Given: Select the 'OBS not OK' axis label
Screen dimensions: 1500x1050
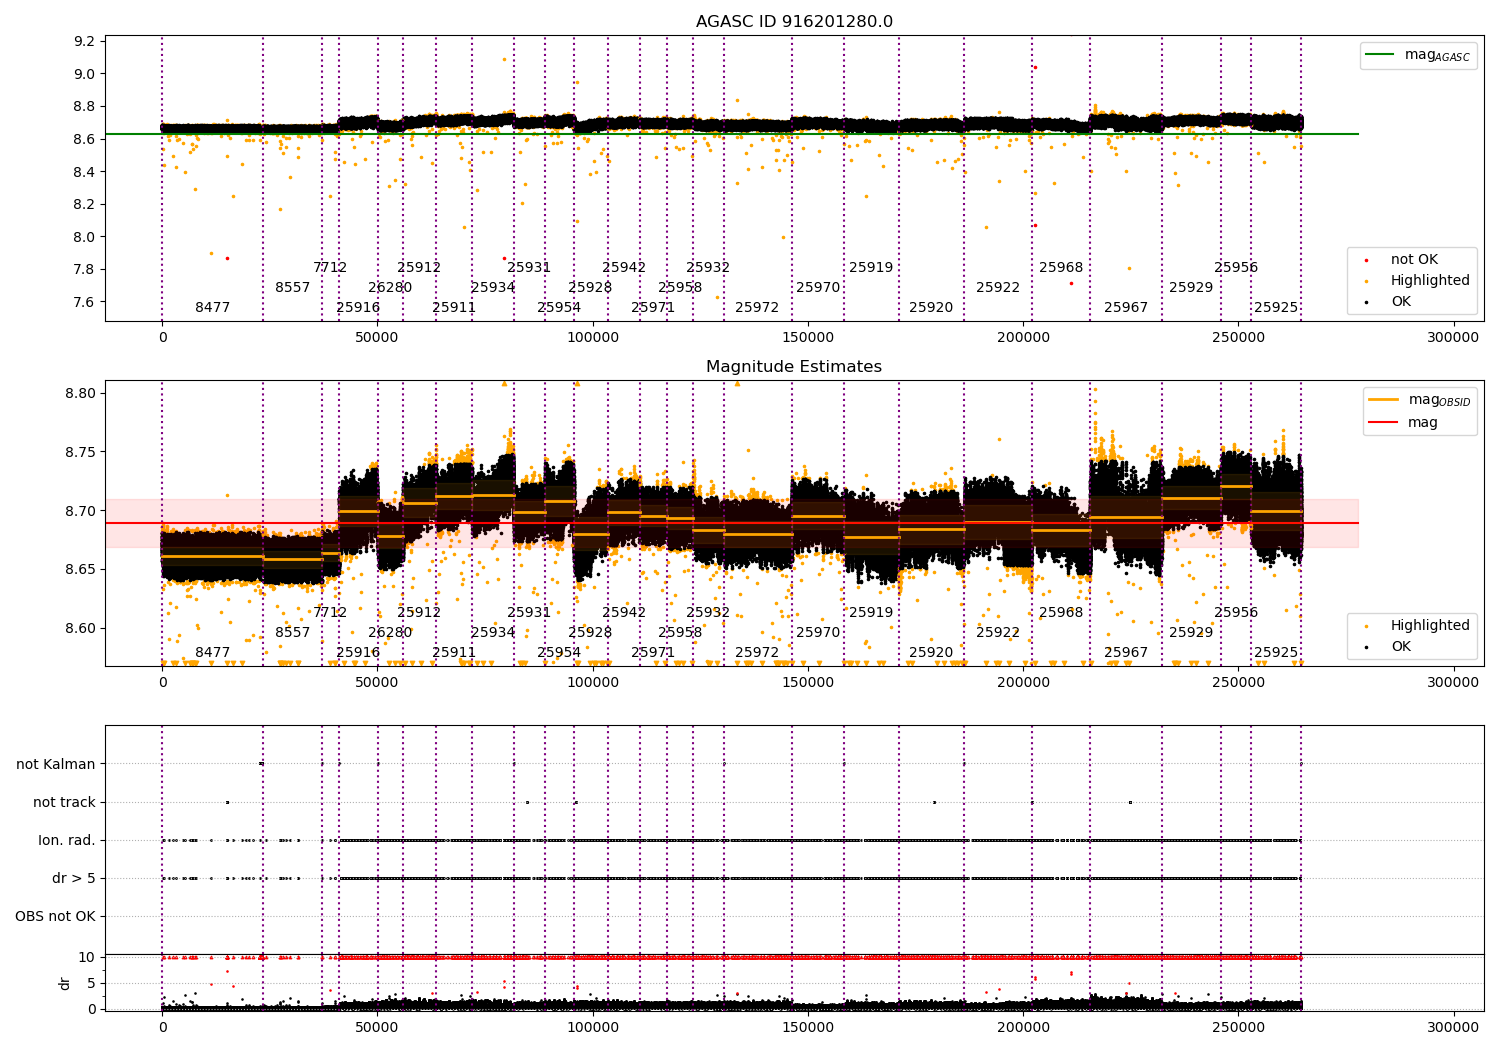Looking at the screenshot, I should (x=55, y=916).
